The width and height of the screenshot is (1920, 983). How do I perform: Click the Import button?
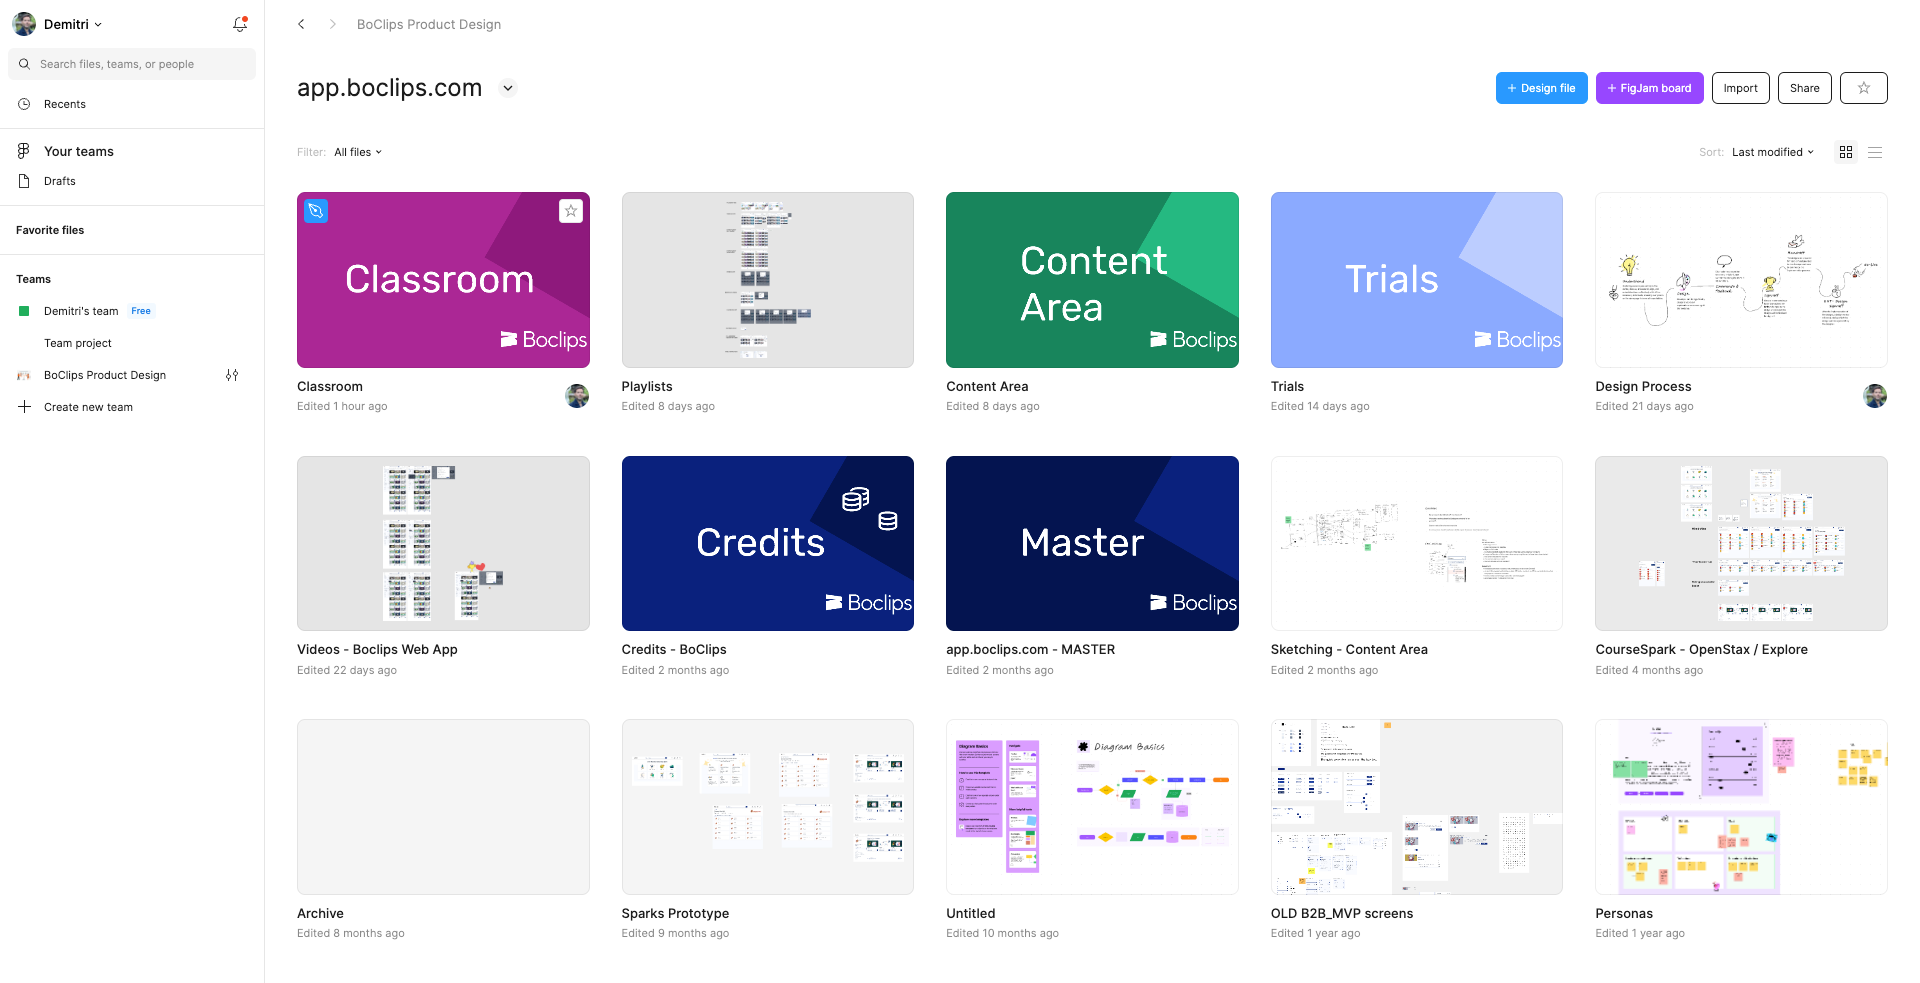pyautogui.click(x=1740, y=88)
